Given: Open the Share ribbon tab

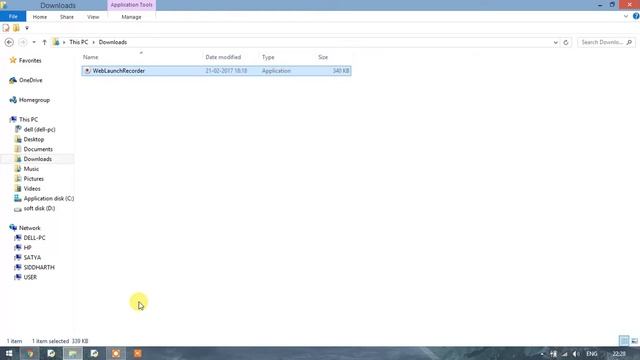Looking at the screenshot, I should coord(67,17).
